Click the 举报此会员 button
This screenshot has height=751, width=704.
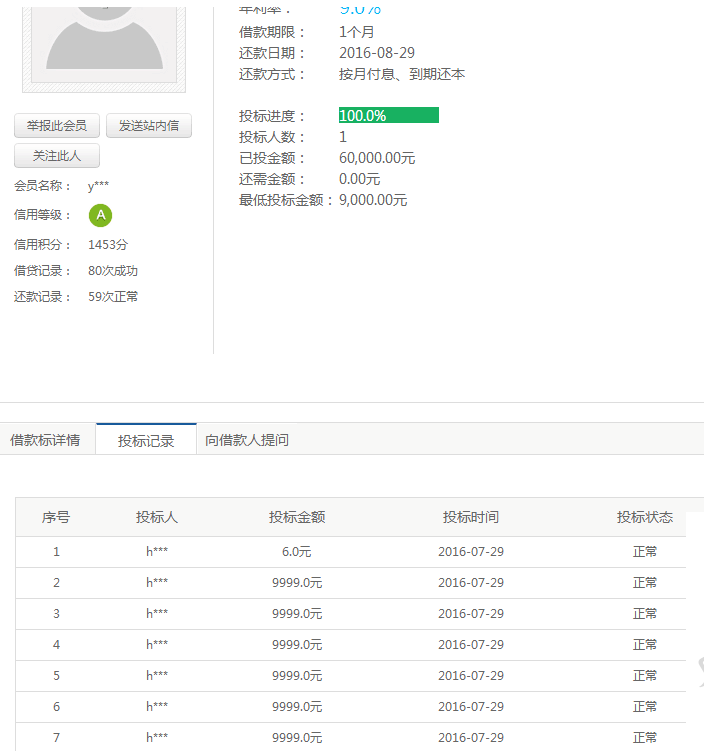[x=57, y=126]
